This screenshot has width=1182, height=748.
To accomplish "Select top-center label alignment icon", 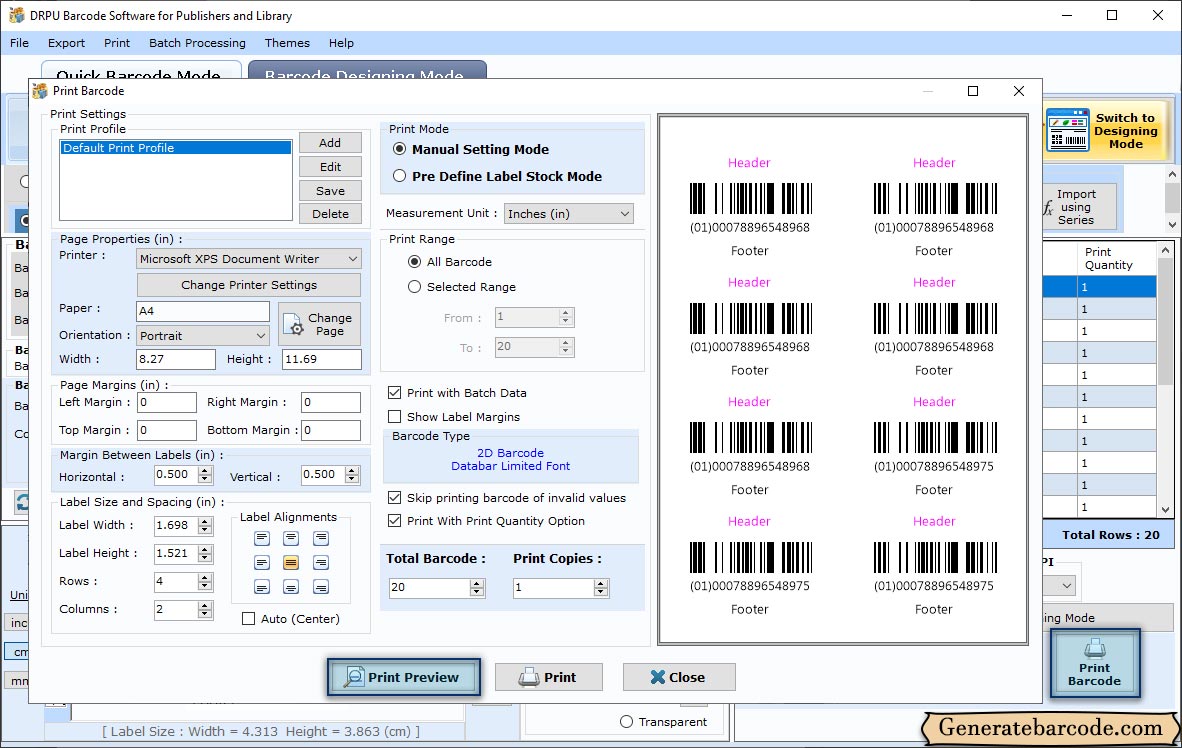I will (x=291, y=538).
